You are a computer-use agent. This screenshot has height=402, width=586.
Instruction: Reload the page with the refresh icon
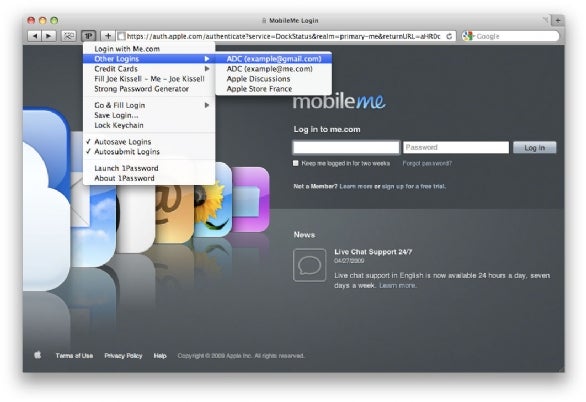click(449, 36)
